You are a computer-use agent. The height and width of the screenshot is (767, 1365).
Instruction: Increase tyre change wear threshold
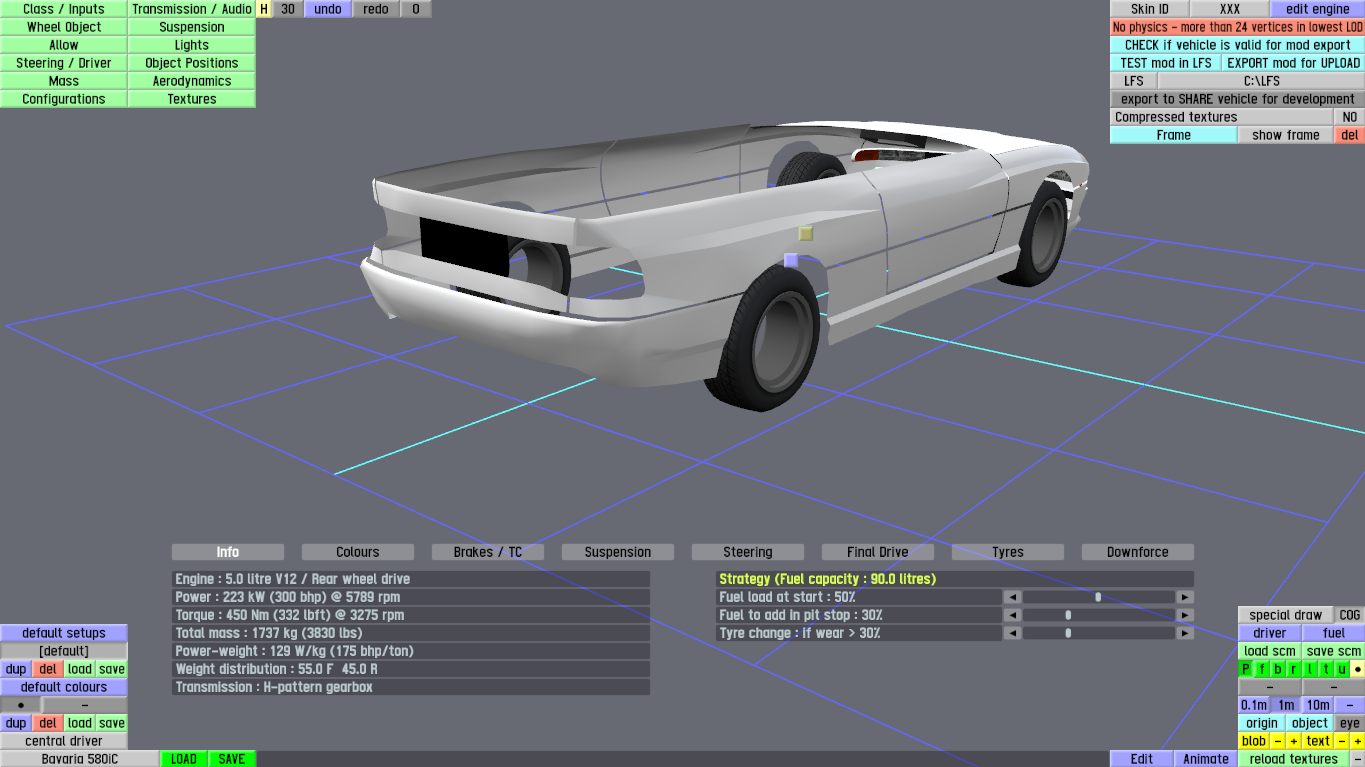1185,633
